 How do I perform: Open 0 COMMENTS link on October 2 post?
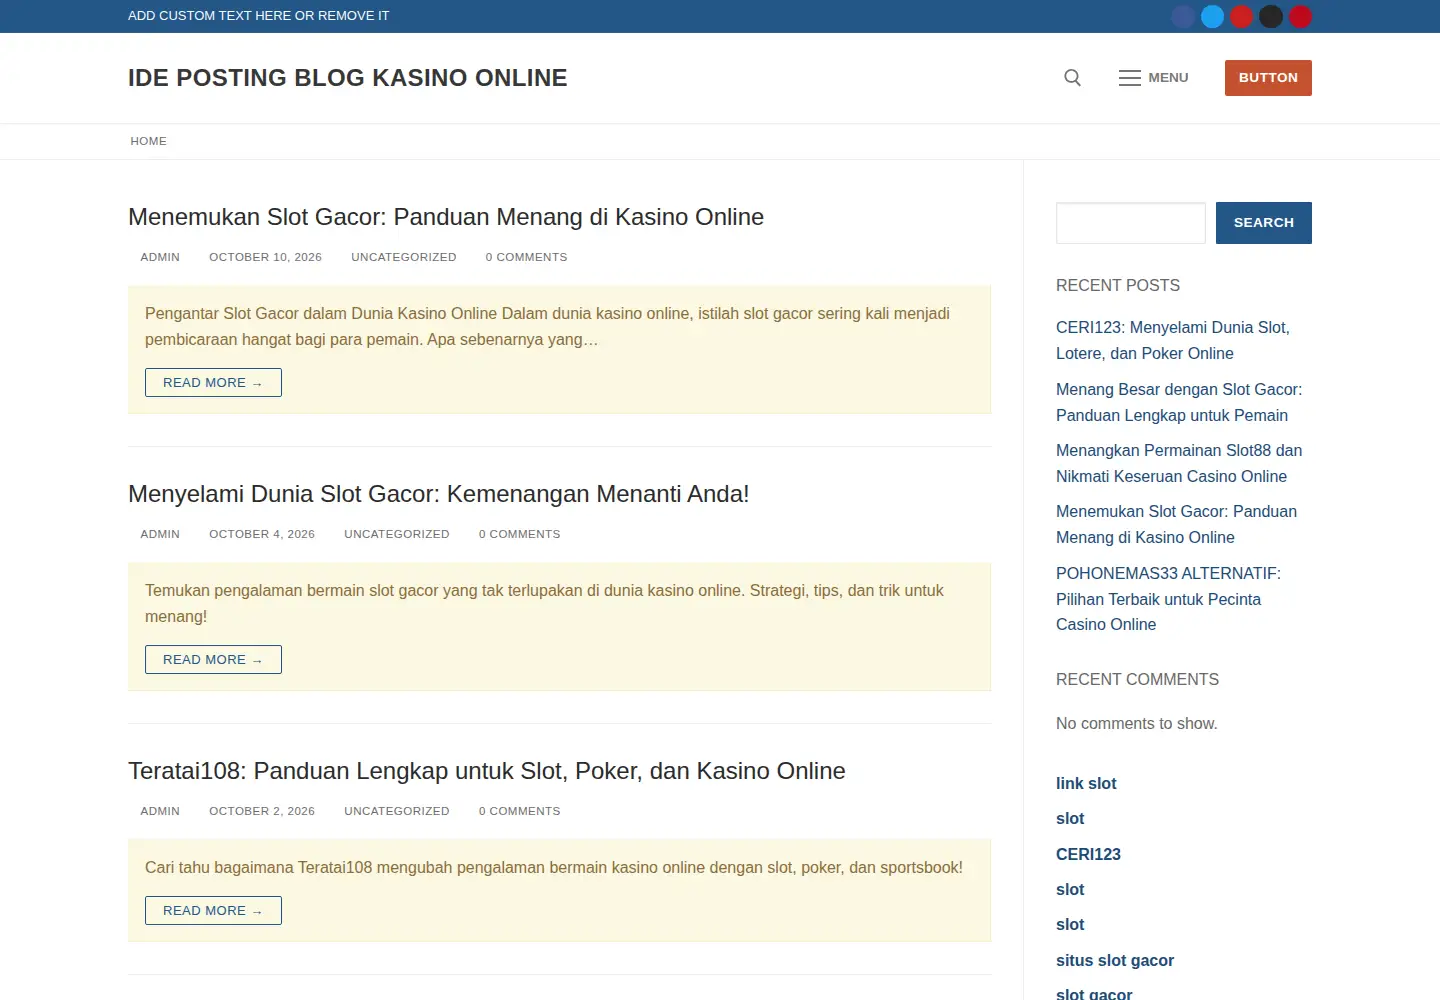point(519,811)
